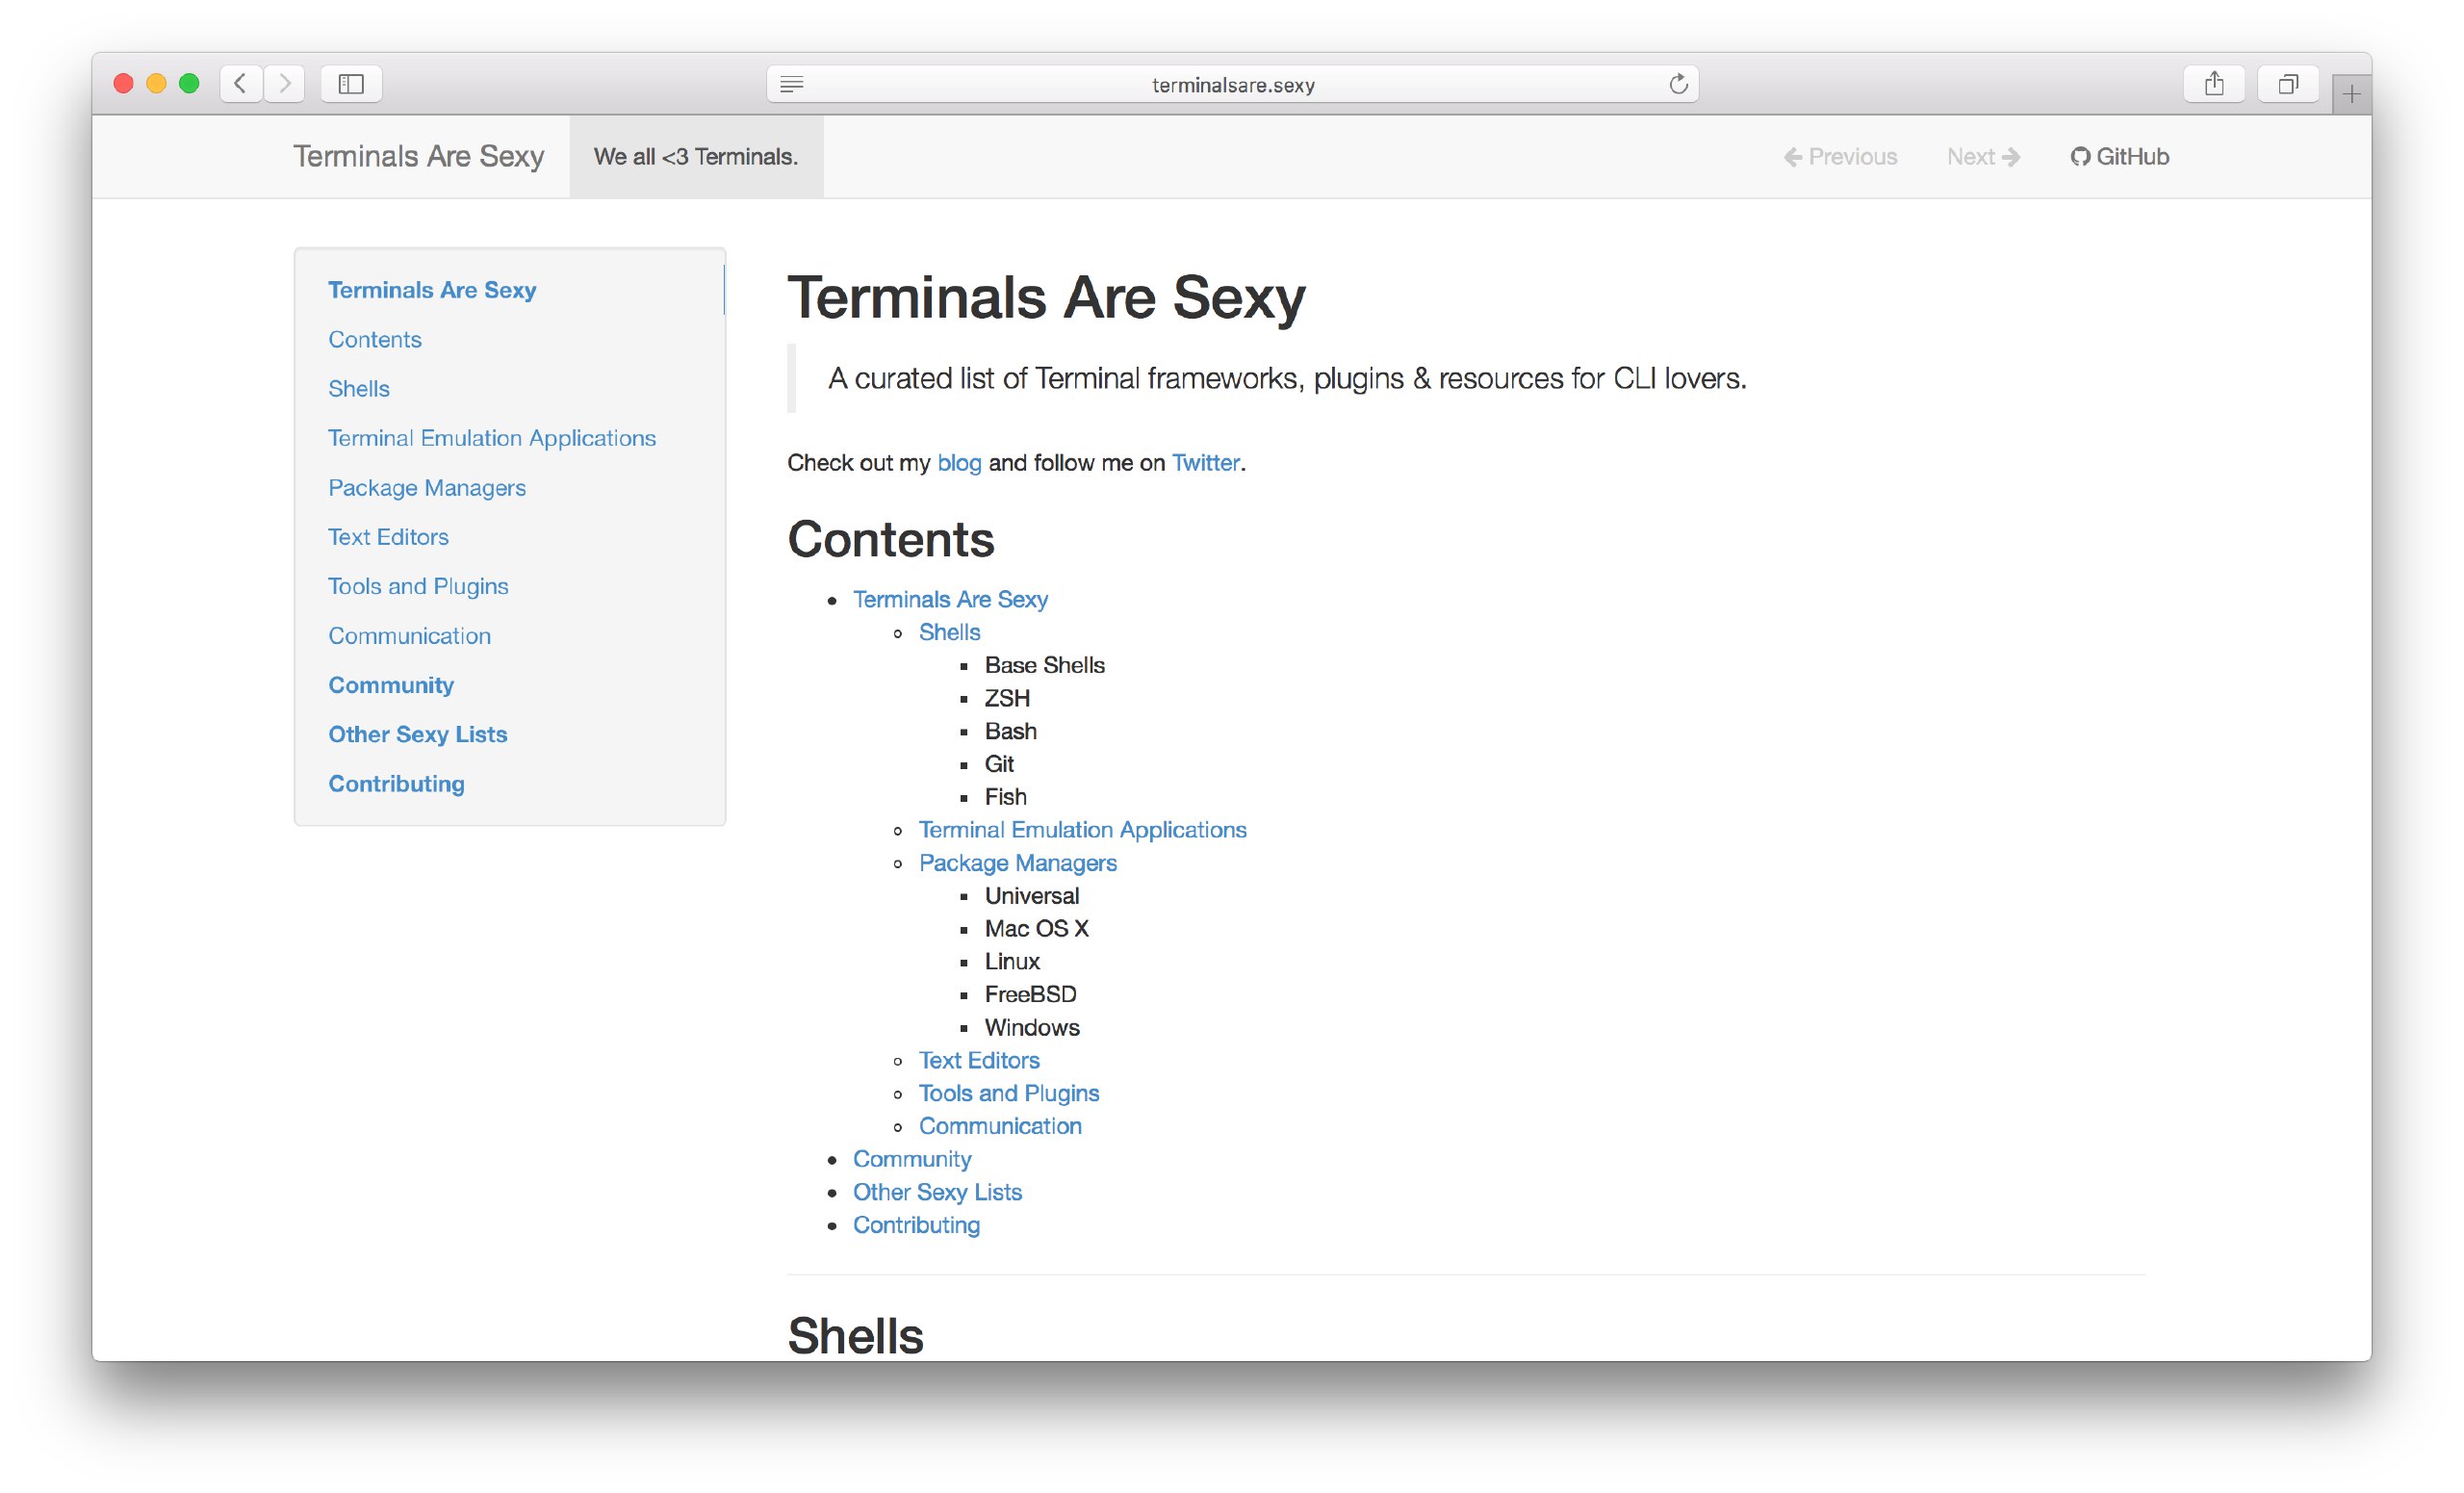
Task: Follow the 'blog' hyperlink
Action: click(959, 463)
